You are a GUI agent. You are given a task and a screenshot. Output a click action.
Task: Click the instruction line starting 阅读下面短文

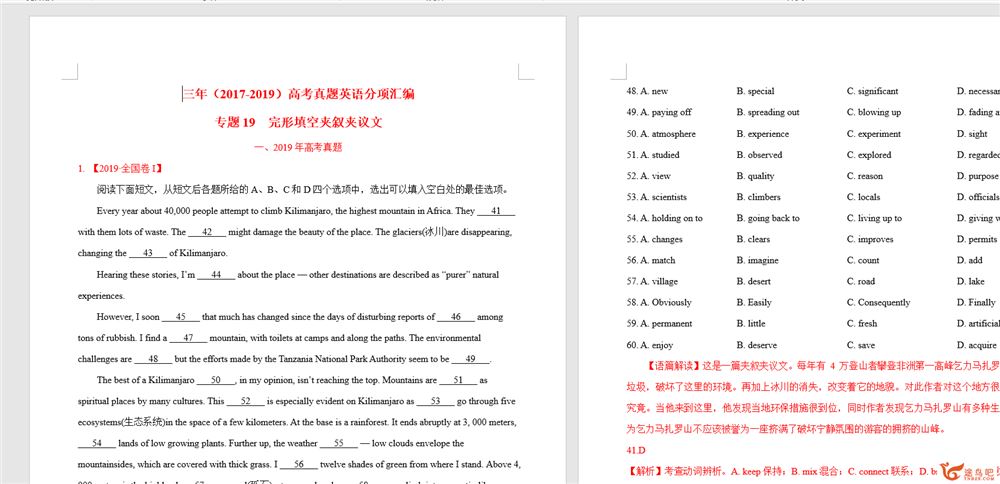tap(303, 189)
